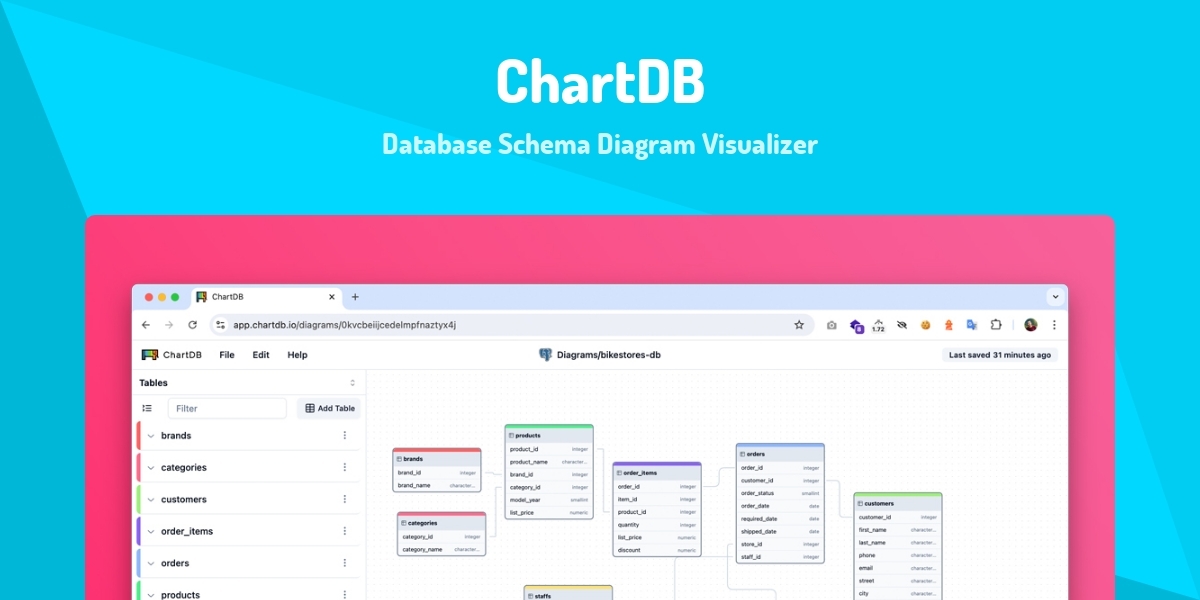Expand the orders table in sidebar
The height and width of the screenshot is (600, 1200).
(x=151, y=563)
